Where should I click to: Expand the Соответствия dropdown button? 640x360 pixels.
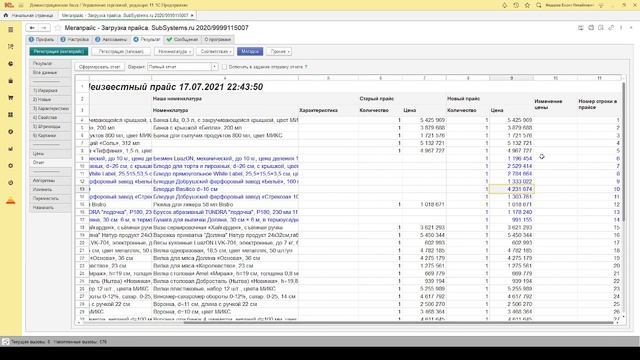[215, 51]
